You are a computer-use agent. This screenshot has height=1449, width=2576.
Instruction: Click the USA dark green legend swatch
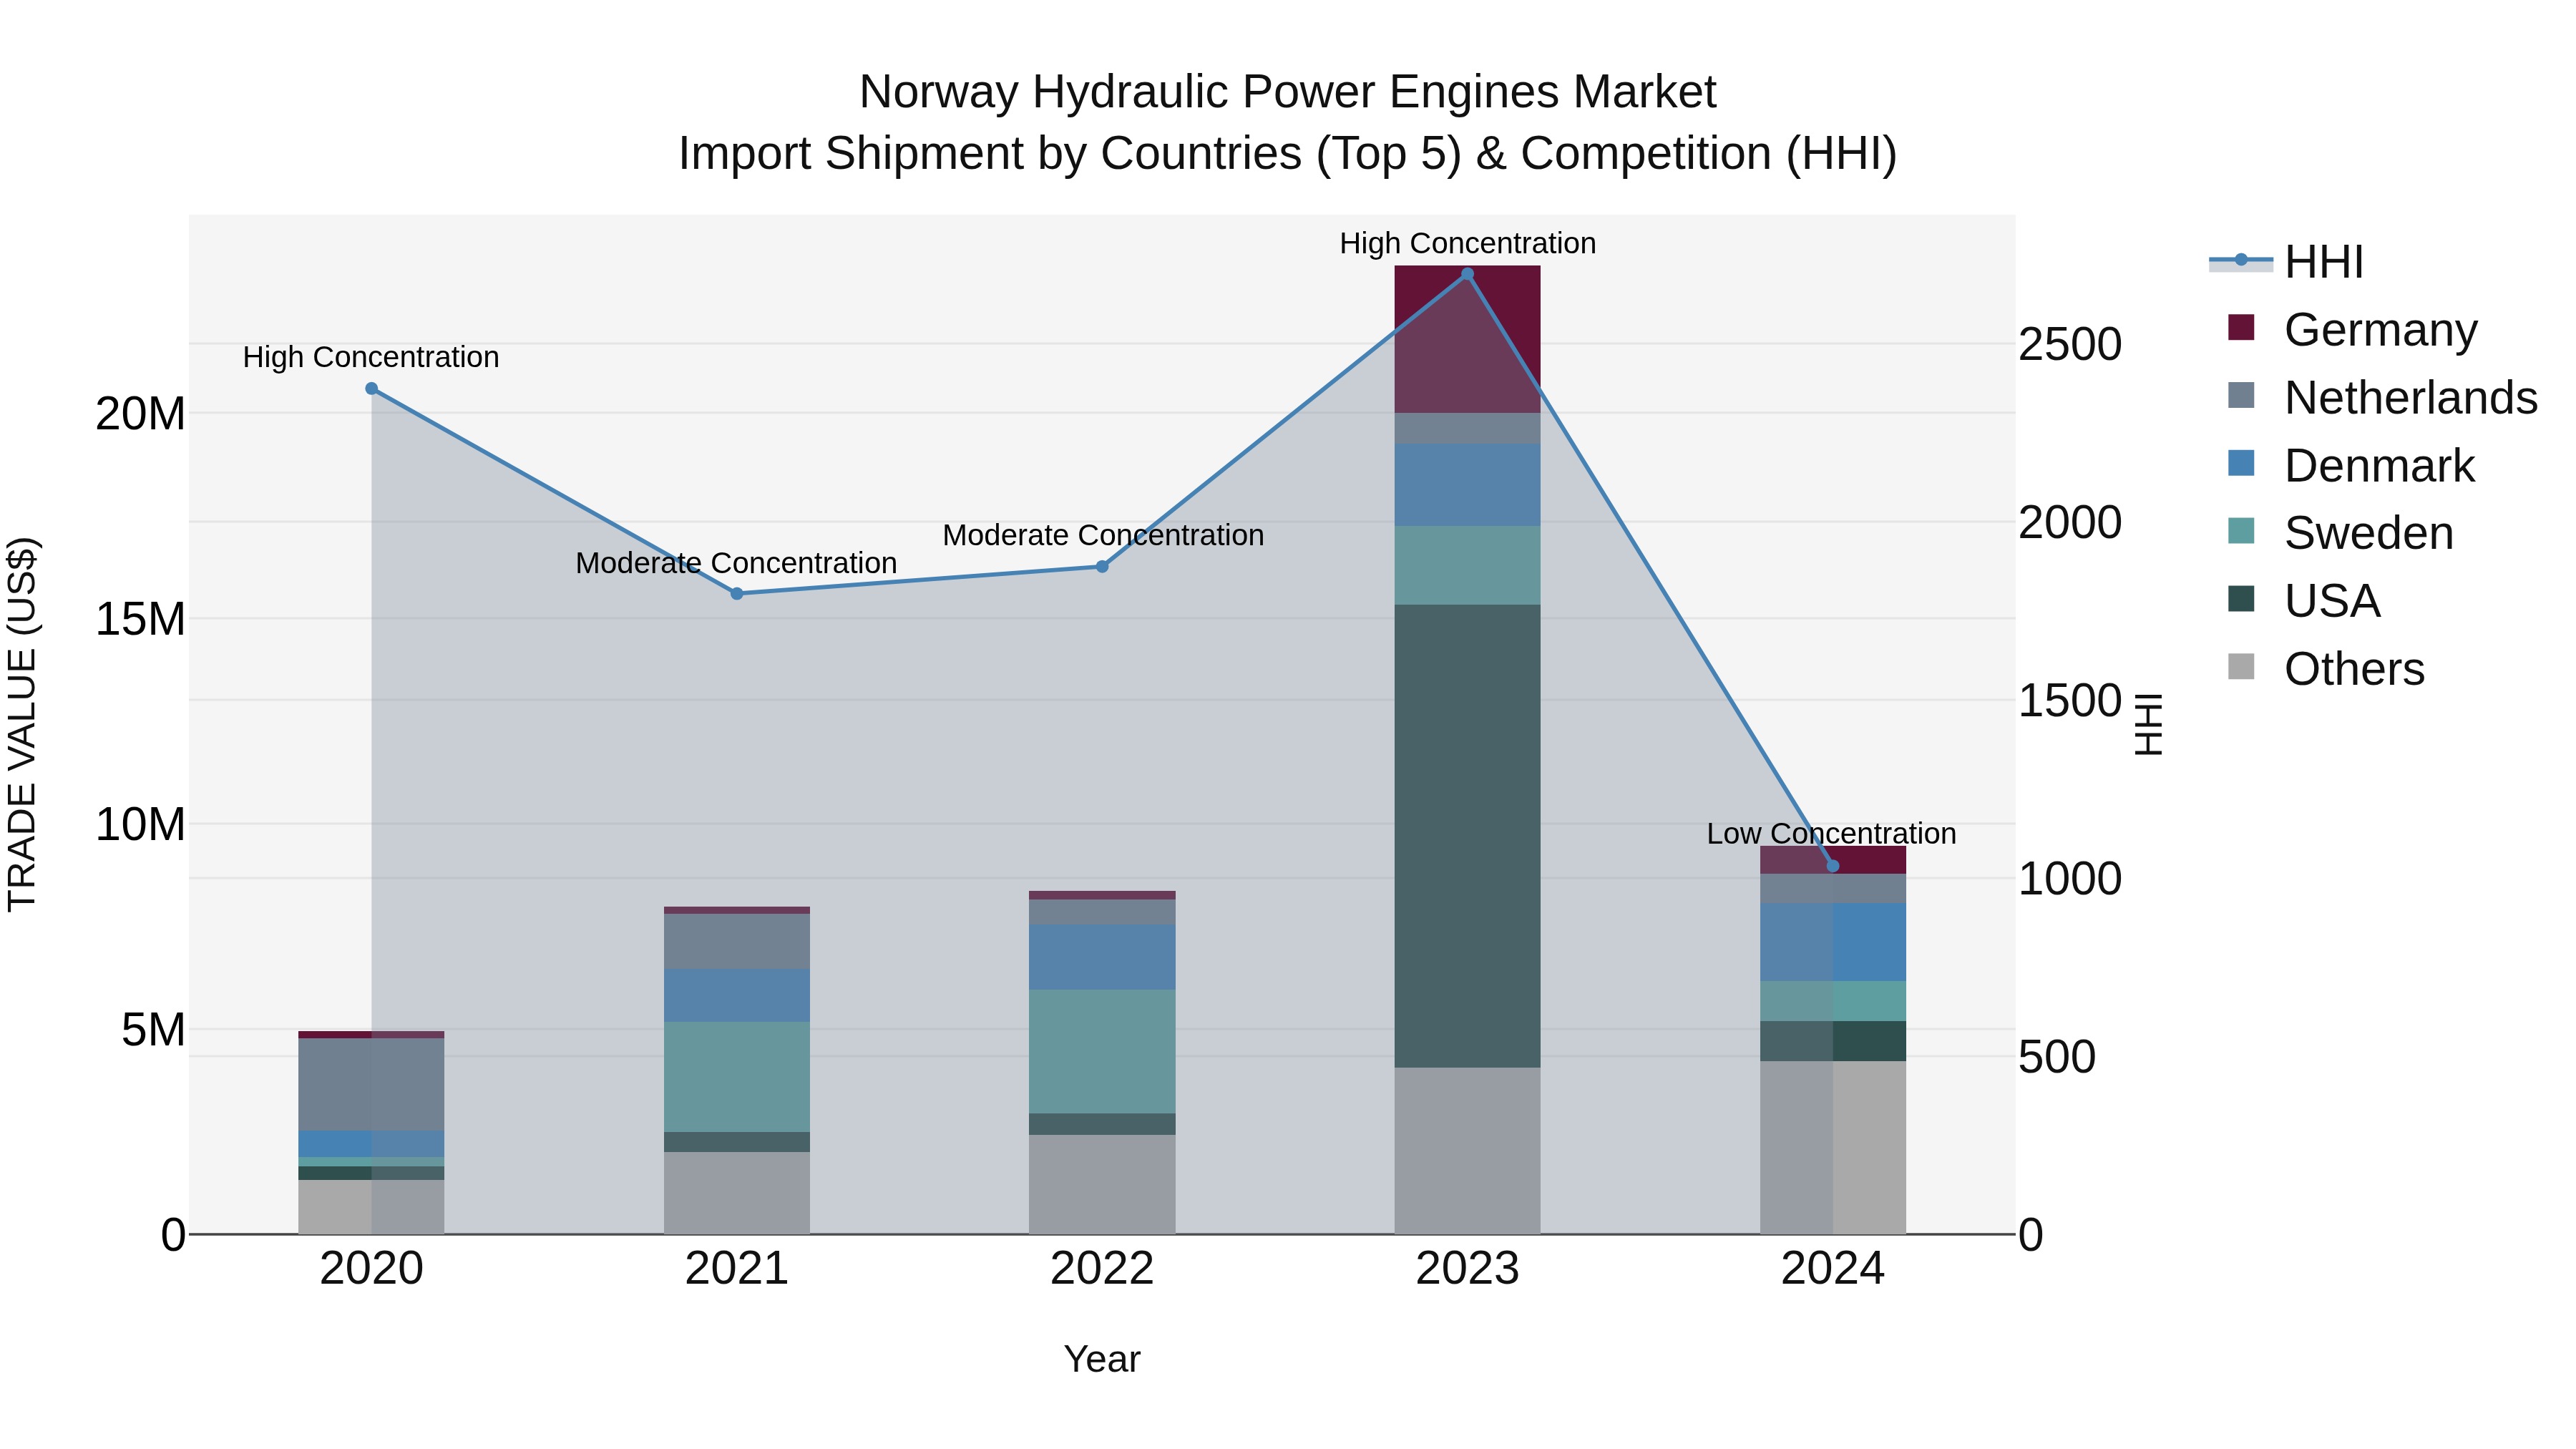[x=2241, y=599]
